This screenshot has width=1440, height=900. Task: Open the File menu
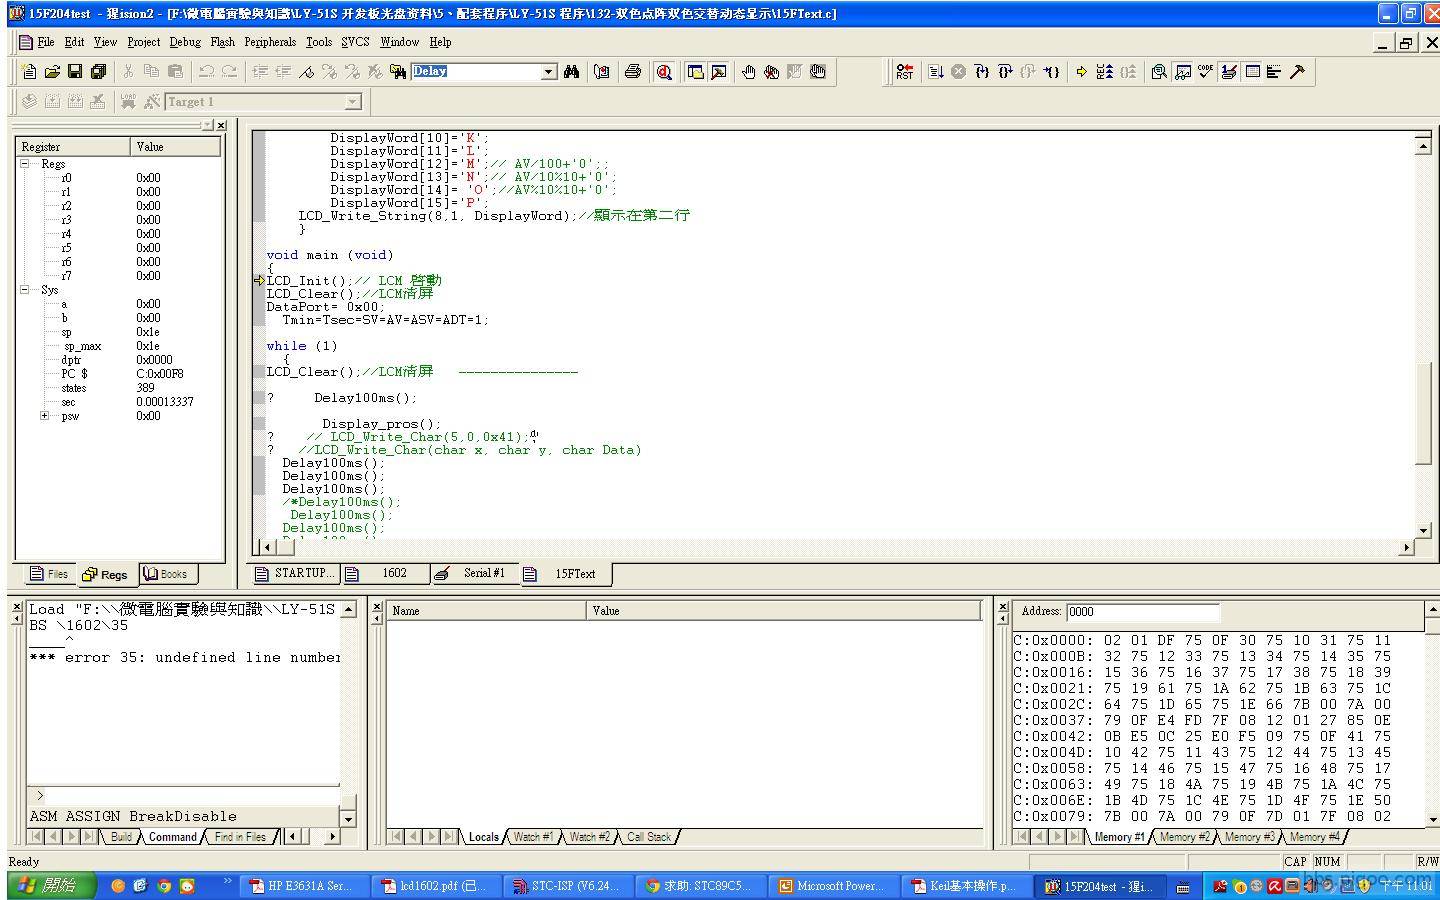coord(46,42)
